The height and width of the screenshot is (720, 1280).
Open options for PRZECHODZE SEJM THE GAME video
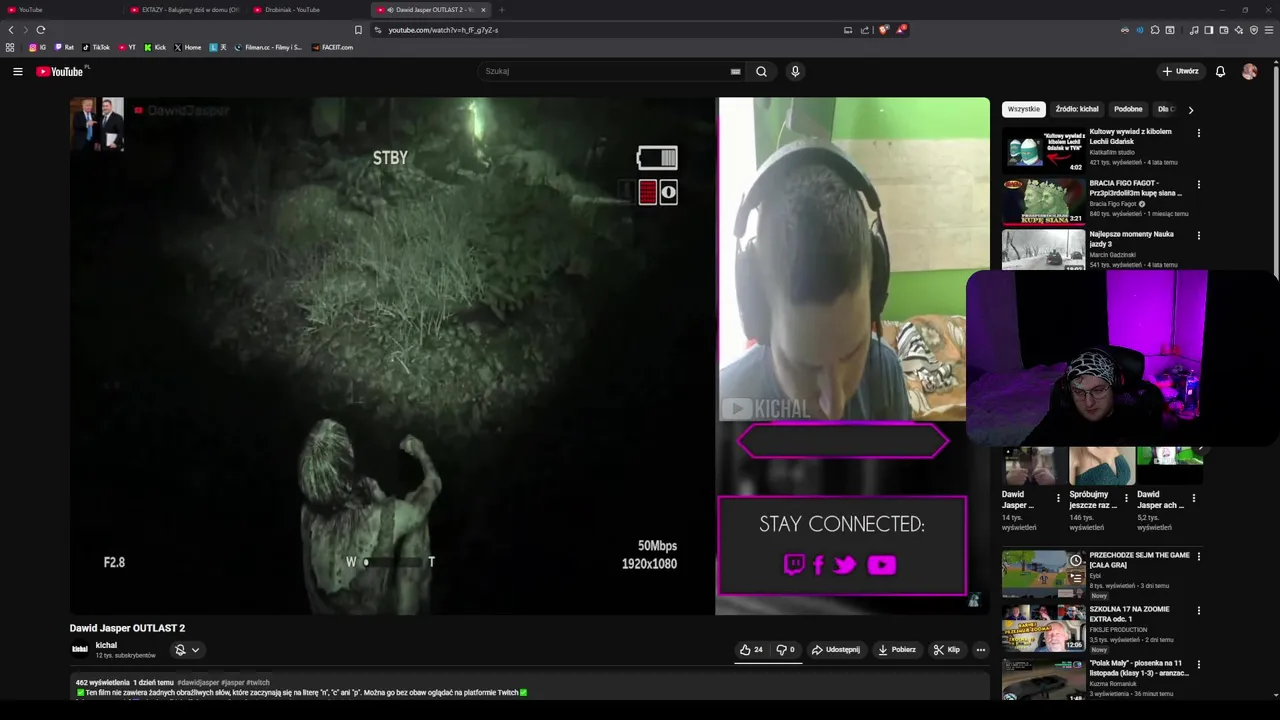1198,556
